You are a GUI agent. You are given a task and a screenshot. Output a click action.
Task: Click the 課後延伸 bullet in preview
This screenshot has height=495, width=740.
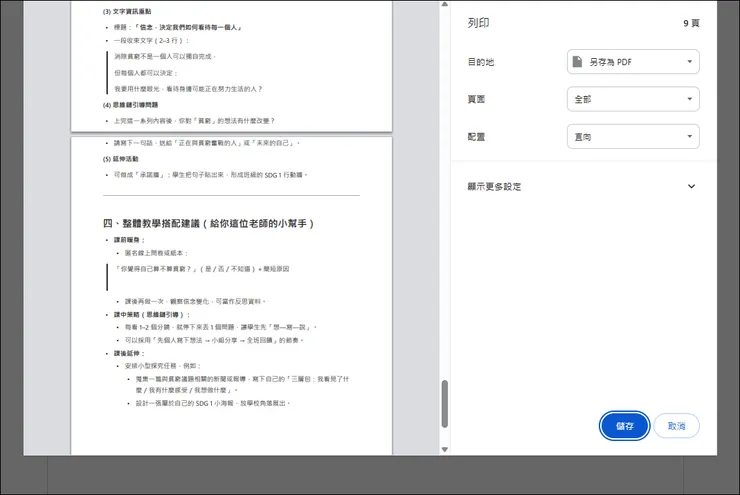coord(129,353)
